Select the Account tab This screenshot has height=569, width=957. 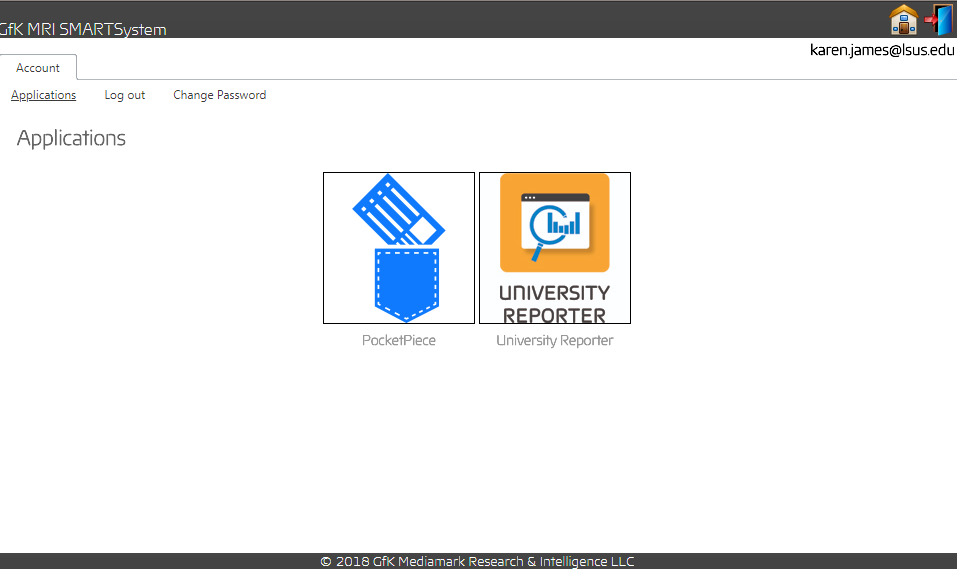coord(38,68)
